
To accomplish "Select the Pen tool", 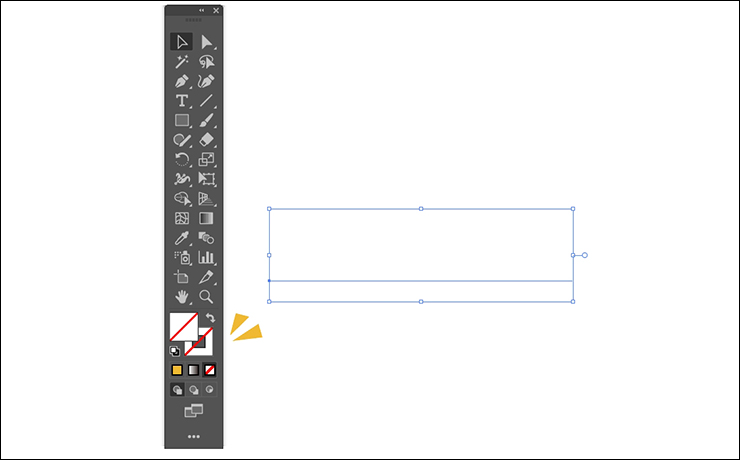I will [182, 81].
